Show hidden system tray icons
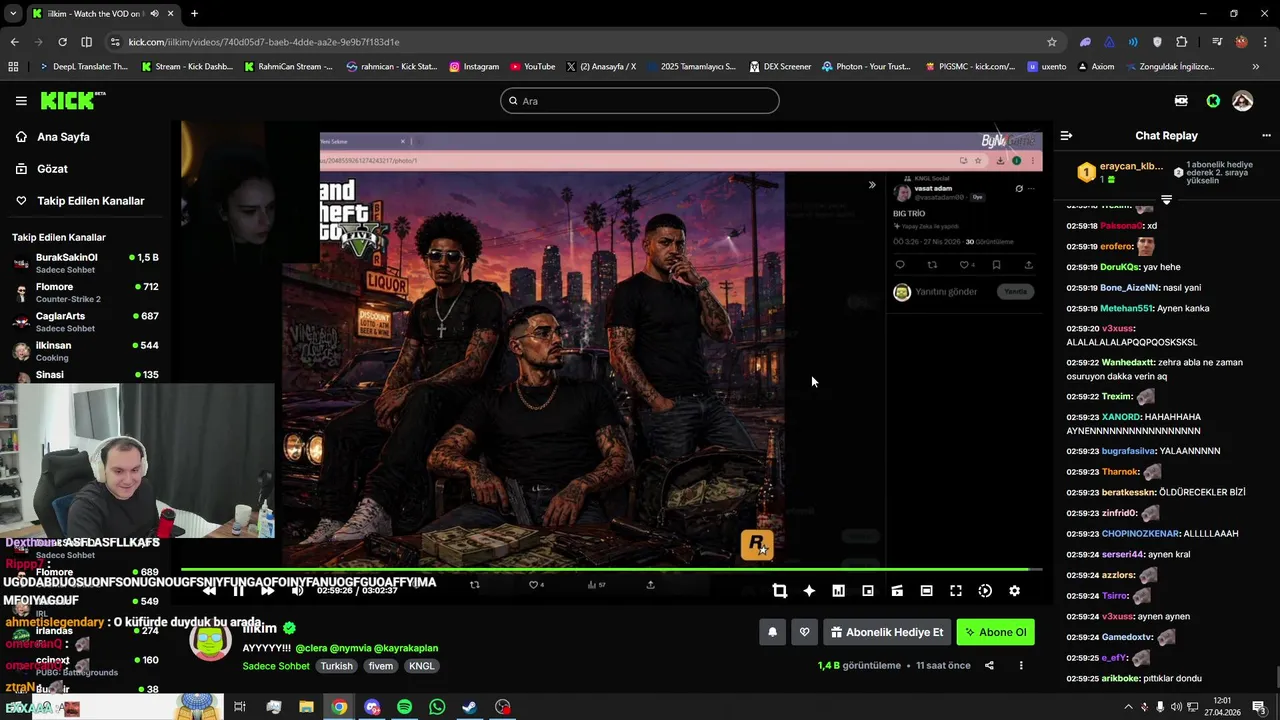The height and width of the screenshot is (720, 1280). click(x=1128, y=707)
